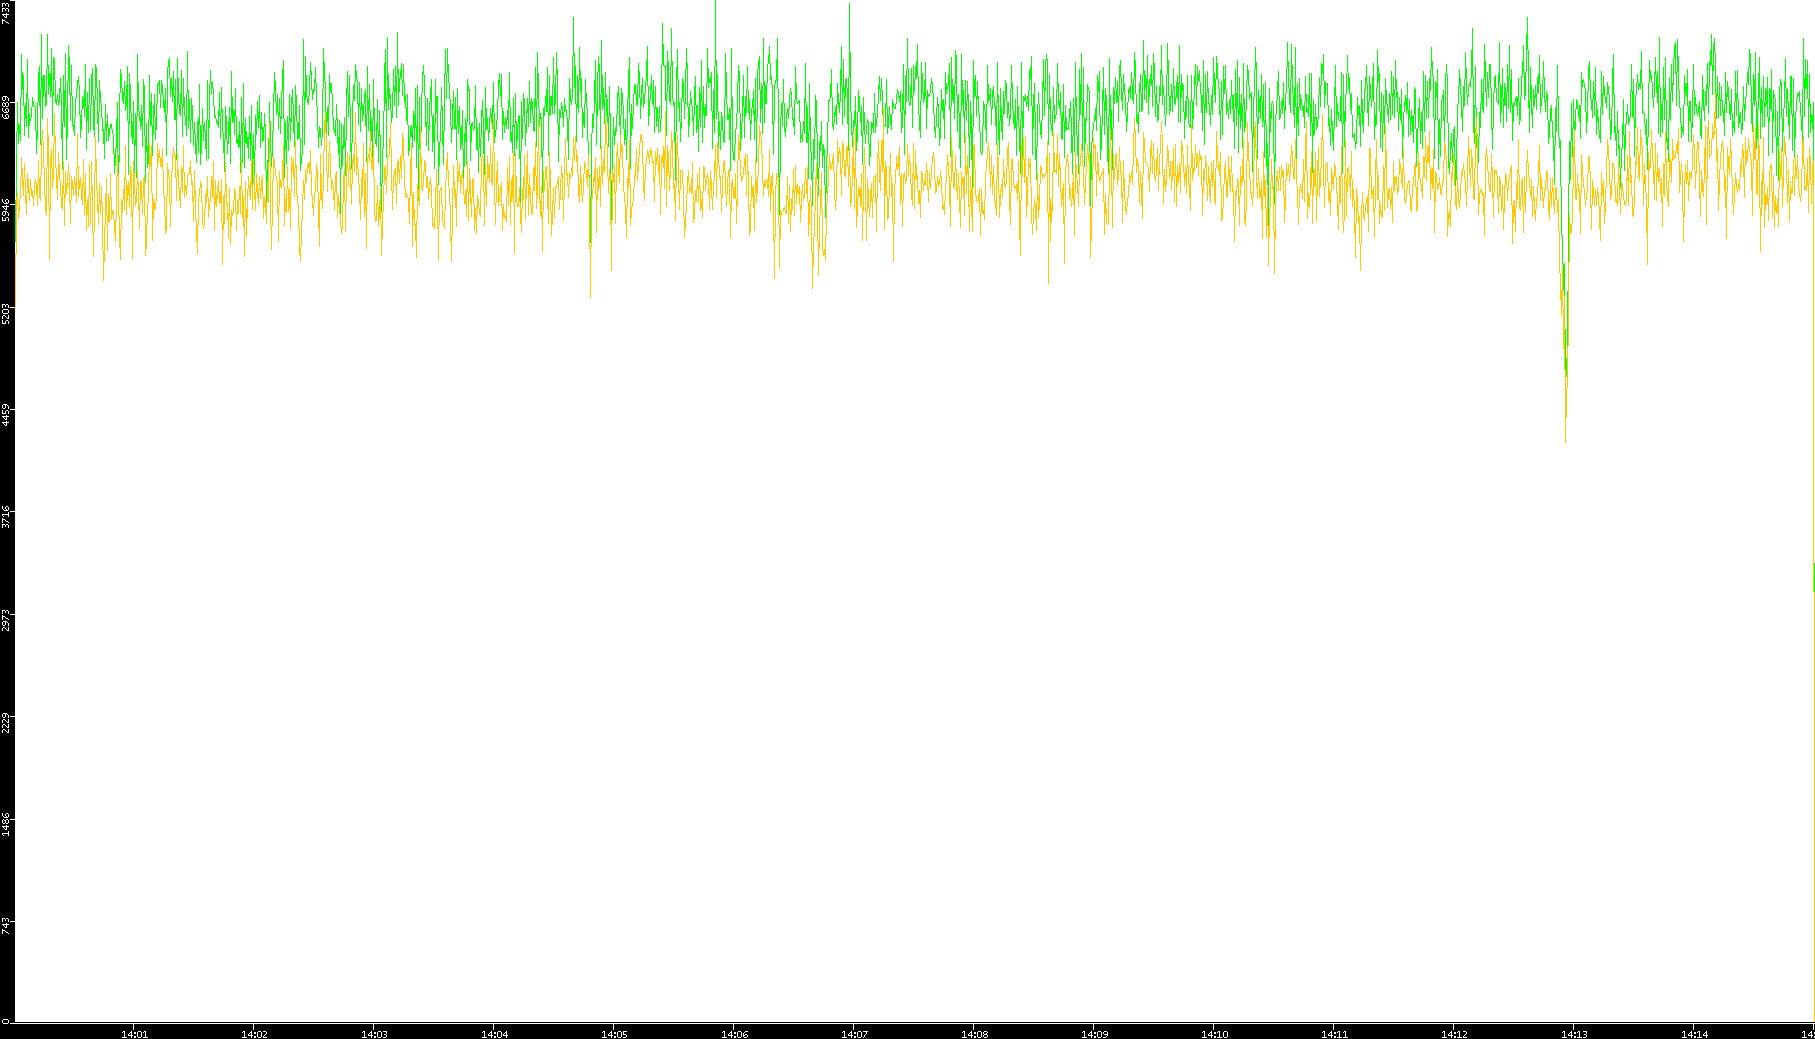This screenshot has width=1815, height=1039.
Task: Click the 6689 y-axis label
Action: click(6, 107)
